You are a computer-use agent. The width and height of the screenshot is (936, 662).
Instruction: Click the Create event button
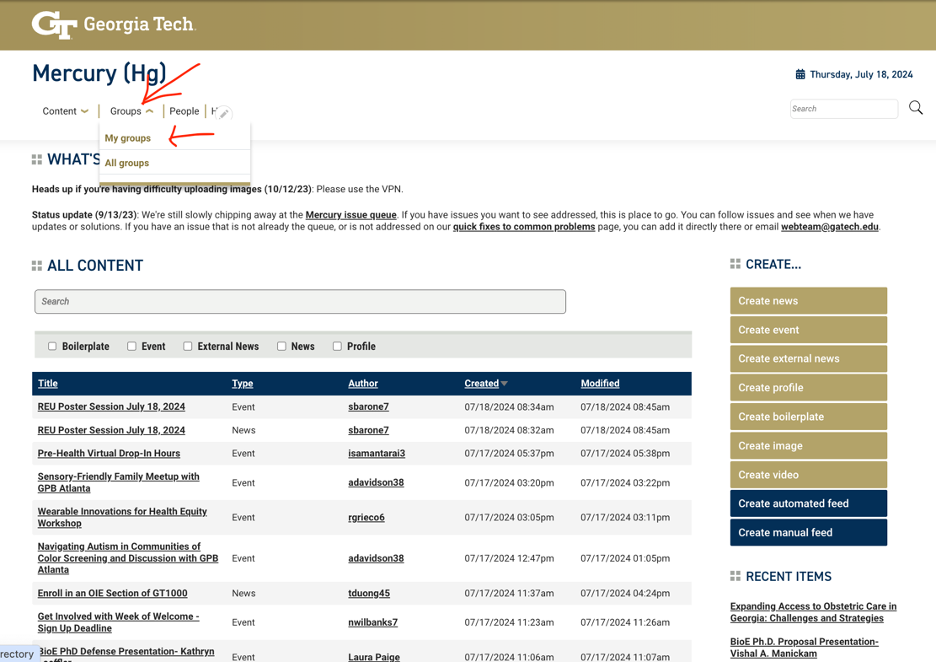[x=808, y=330]
